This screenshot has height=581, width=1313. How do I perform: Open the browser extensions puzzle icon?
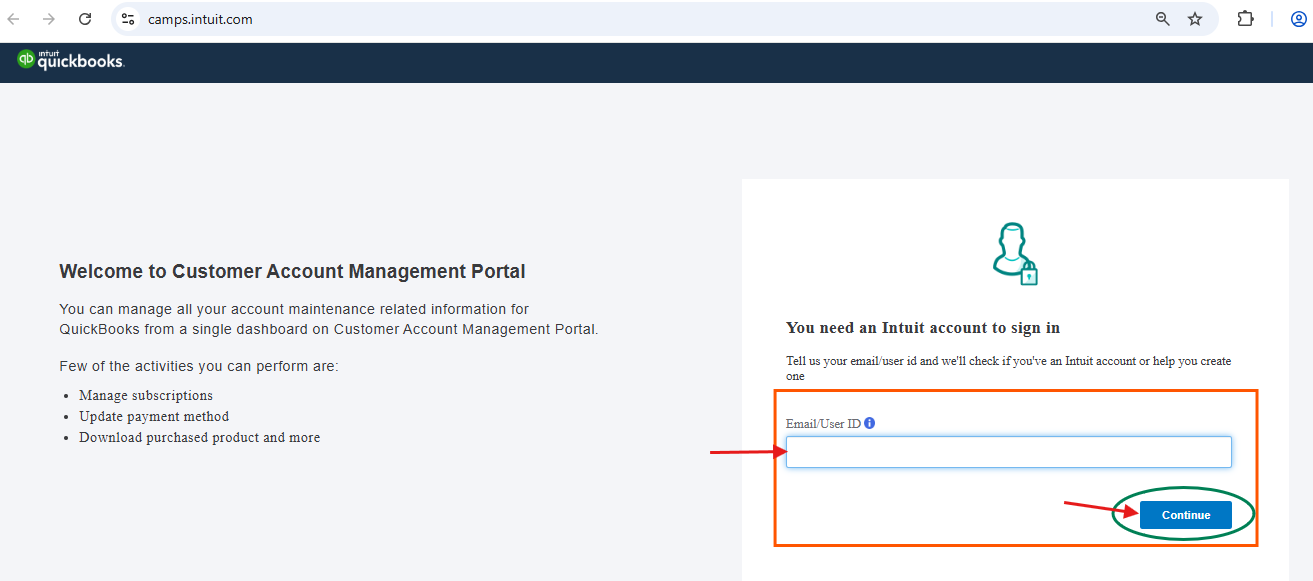1245,19
